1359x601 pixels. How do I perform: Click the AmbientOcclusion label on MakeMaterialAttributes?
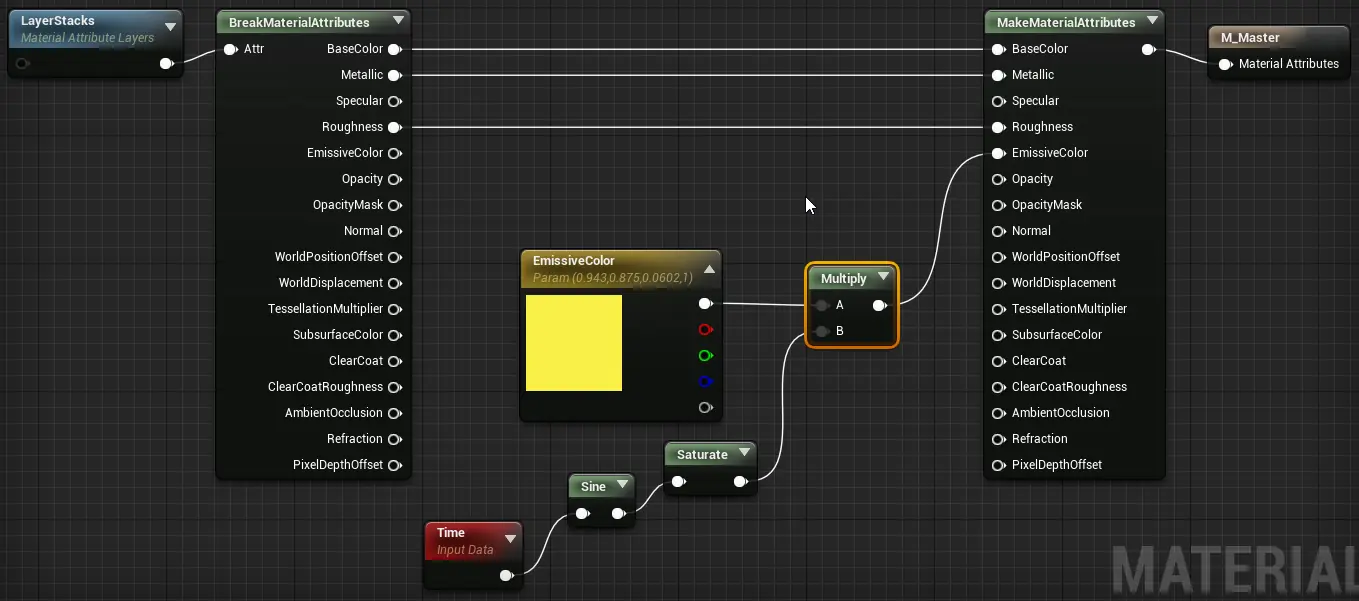[1061, 413]
